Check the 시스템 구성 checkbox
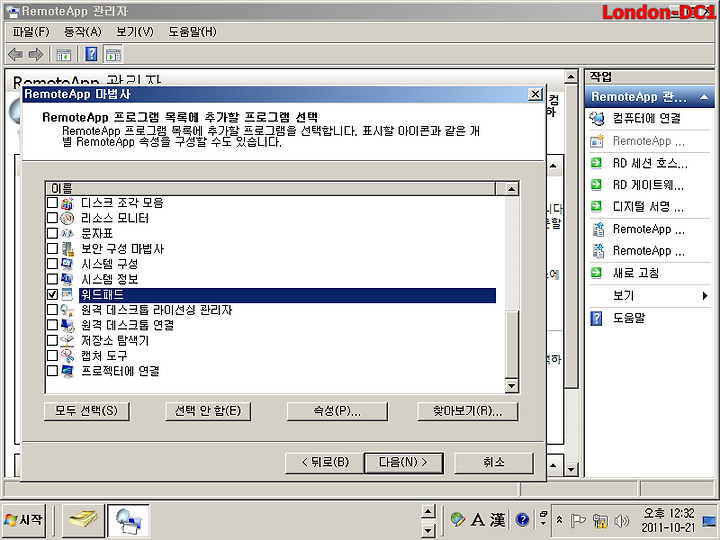 52,264
